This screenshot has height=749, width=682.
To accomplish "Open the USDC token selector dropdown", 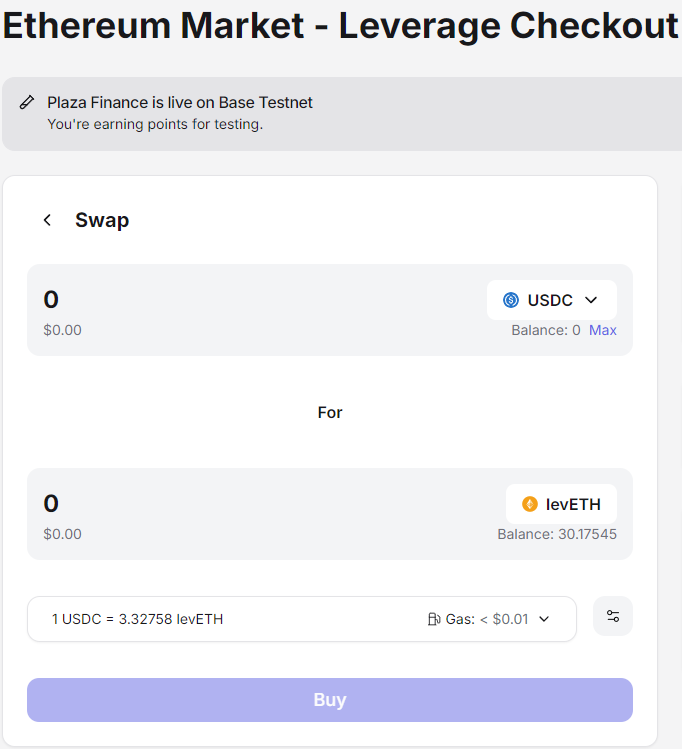I will tap(552, 300).
